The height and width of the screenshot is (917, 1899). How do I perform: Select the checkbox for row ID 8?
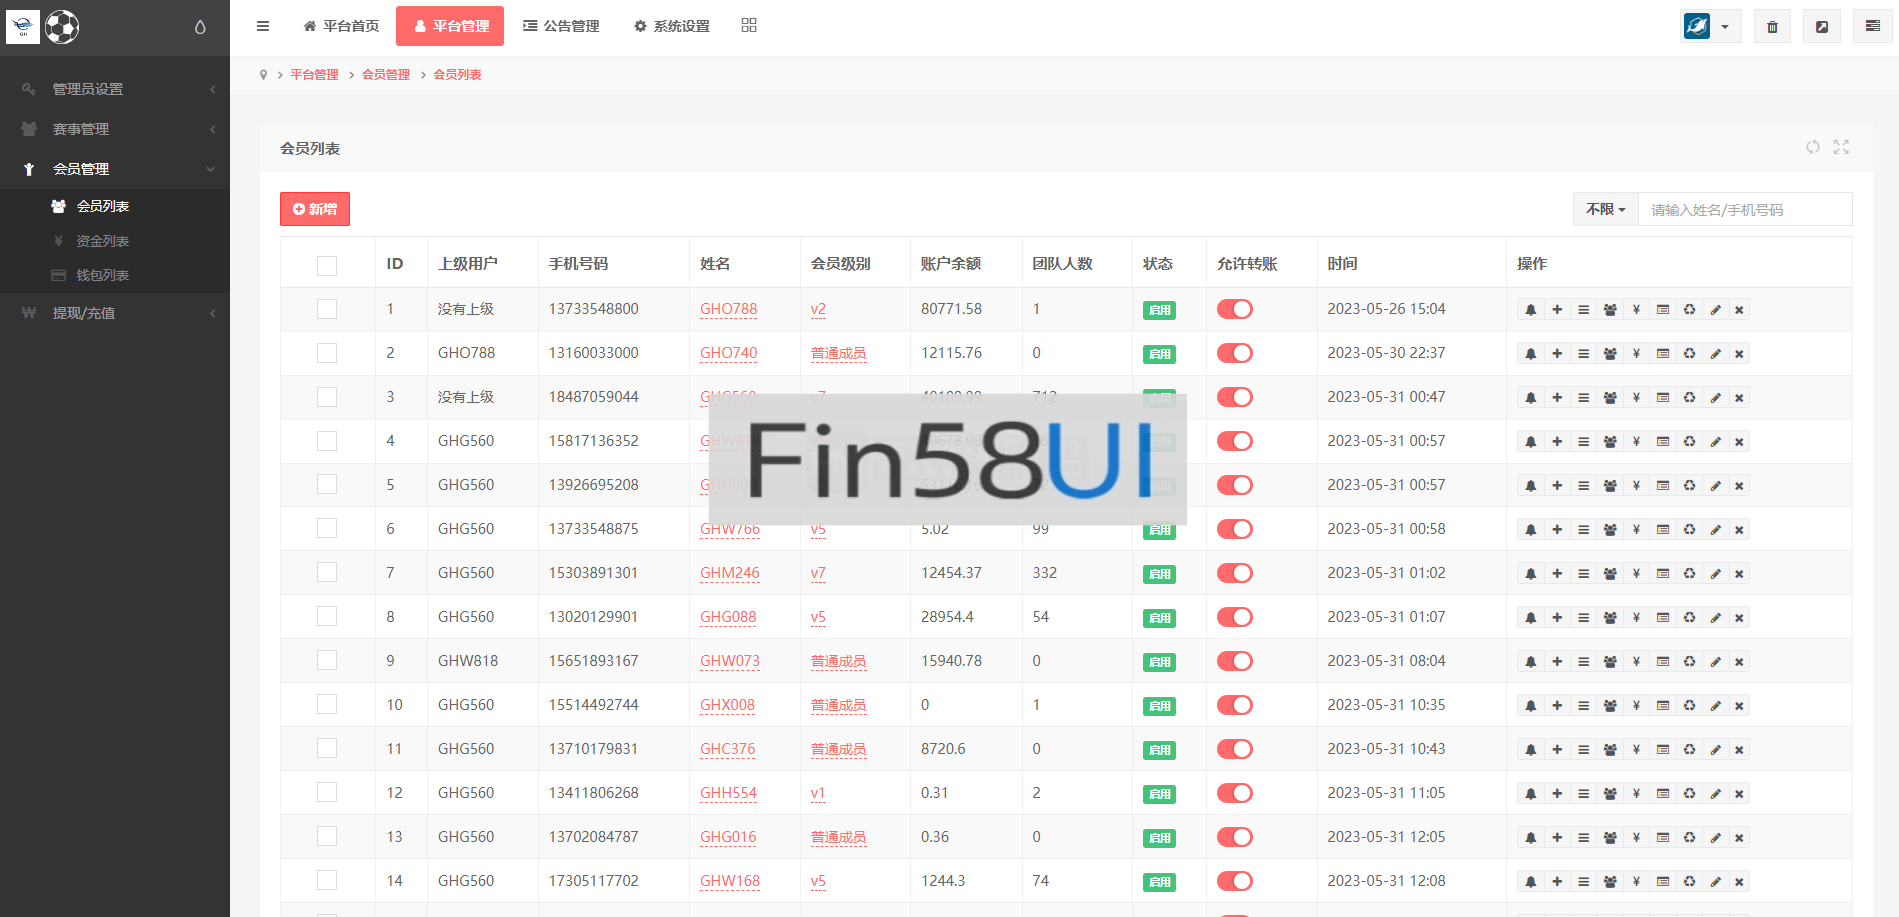(x=327, y=617)
